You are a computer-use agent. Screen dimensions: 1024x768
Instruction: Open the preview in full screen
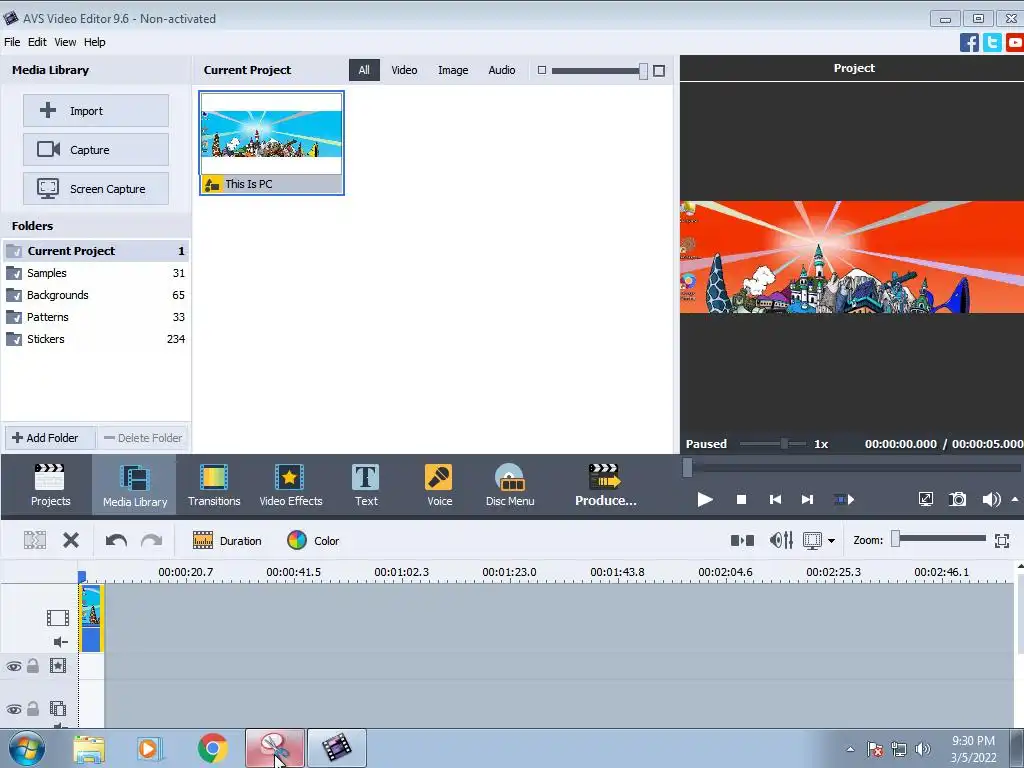[x=925, y=500]
